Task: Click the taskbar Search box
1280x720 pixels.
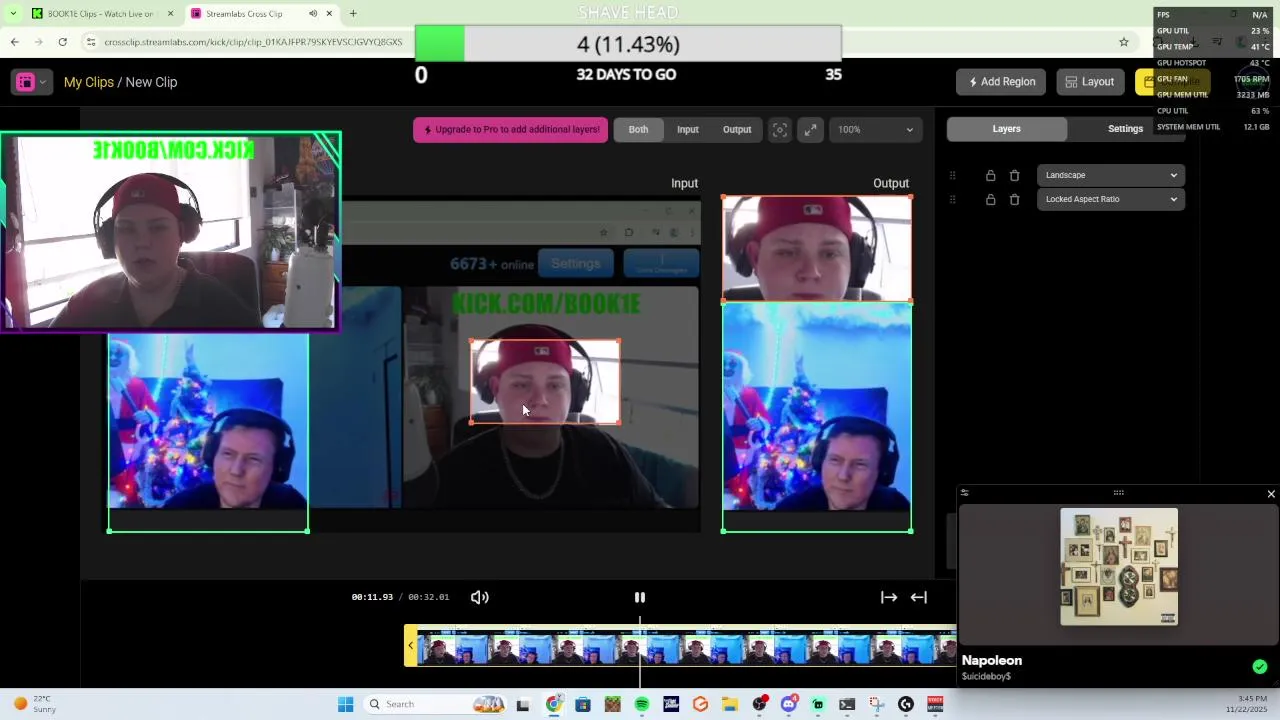Action: pyautogui.click(x=434, y=704)
